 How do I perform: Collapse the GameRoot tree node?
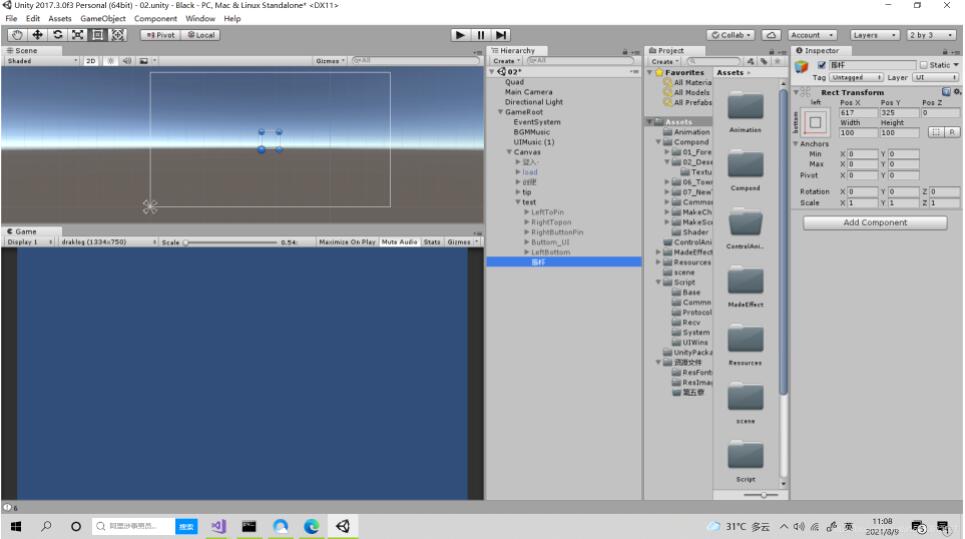pos(500,112)
